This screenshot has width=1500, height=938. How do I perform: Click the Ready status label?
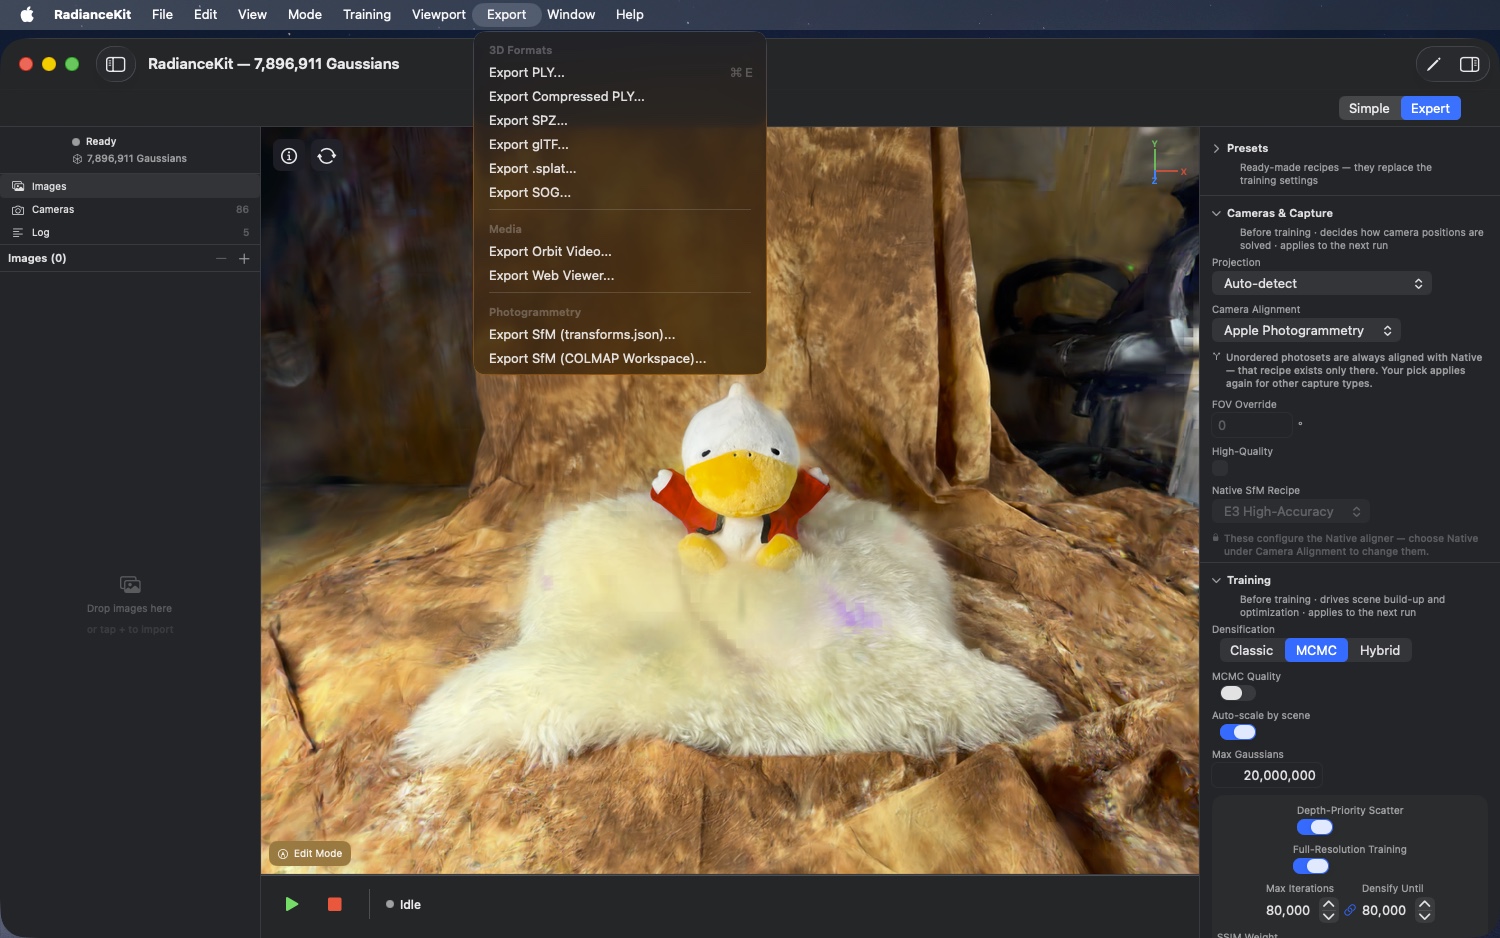tap(101, 142)
